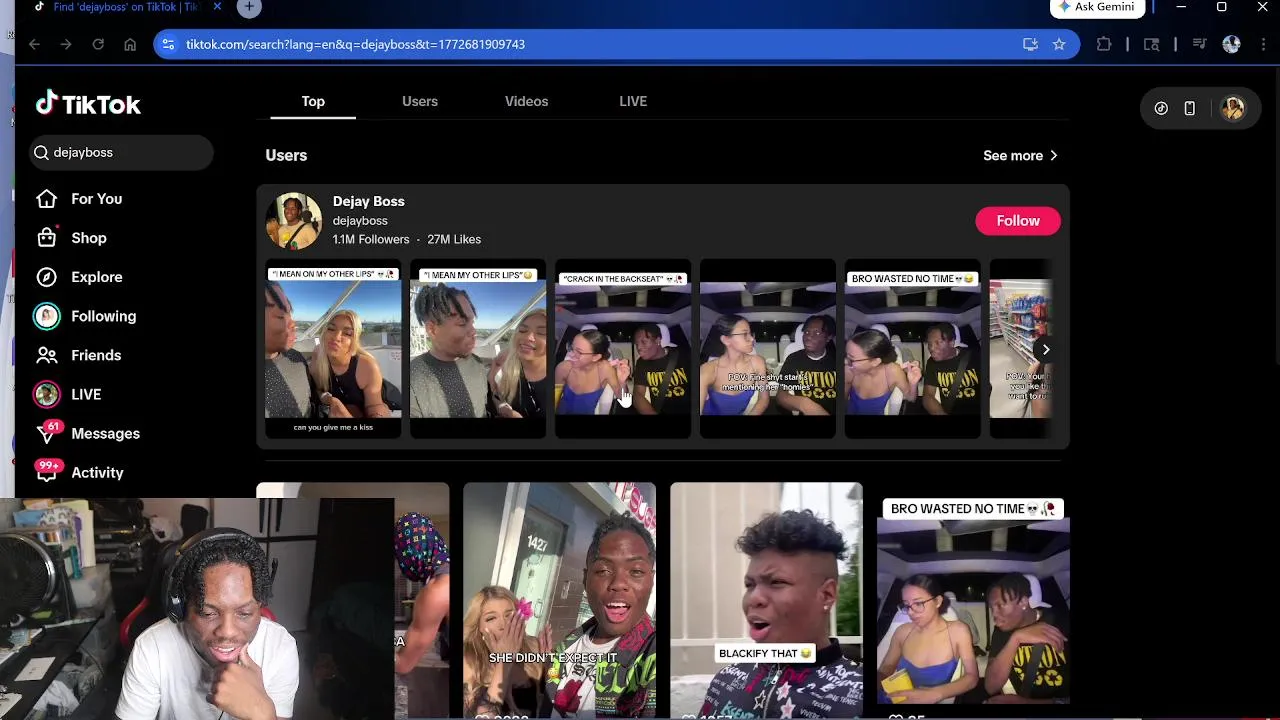Open "SHE DIDN'T EXPECT IT" video
1280x720 pixels.
click(x=560, y=600)
